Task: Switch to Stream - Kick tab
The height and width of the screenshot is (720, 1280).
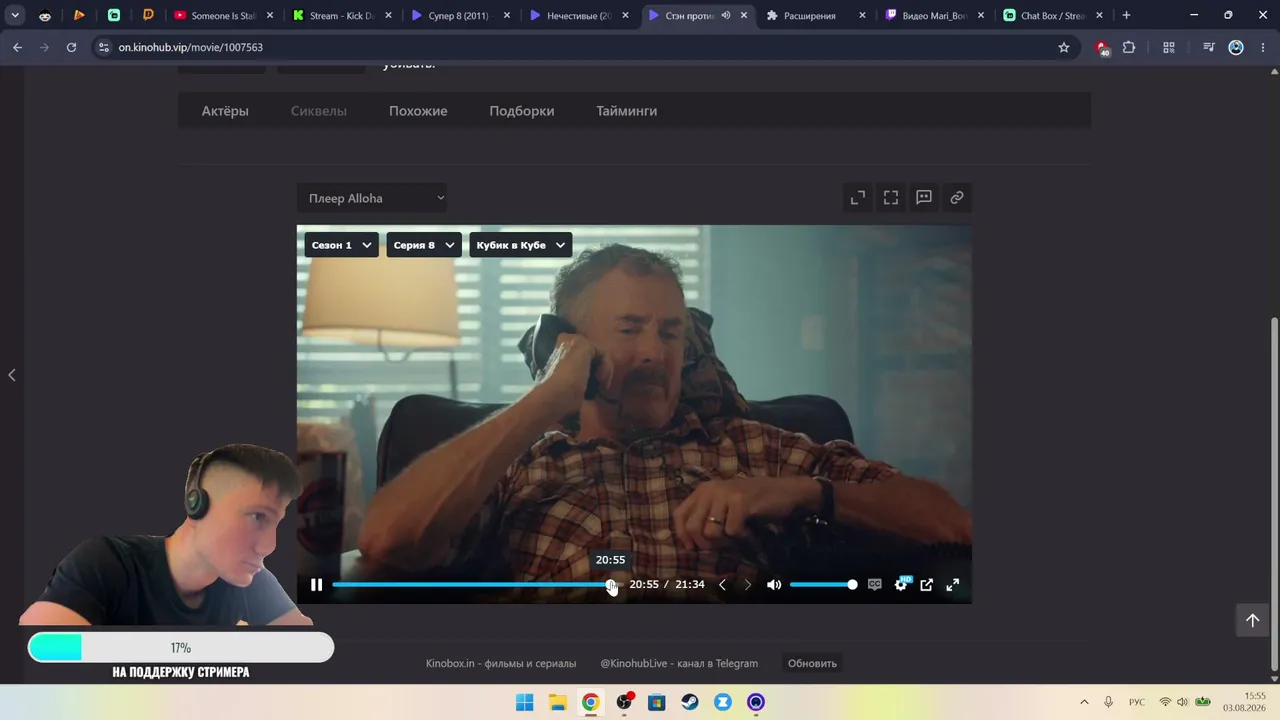Action: click(x=342, y=15)
